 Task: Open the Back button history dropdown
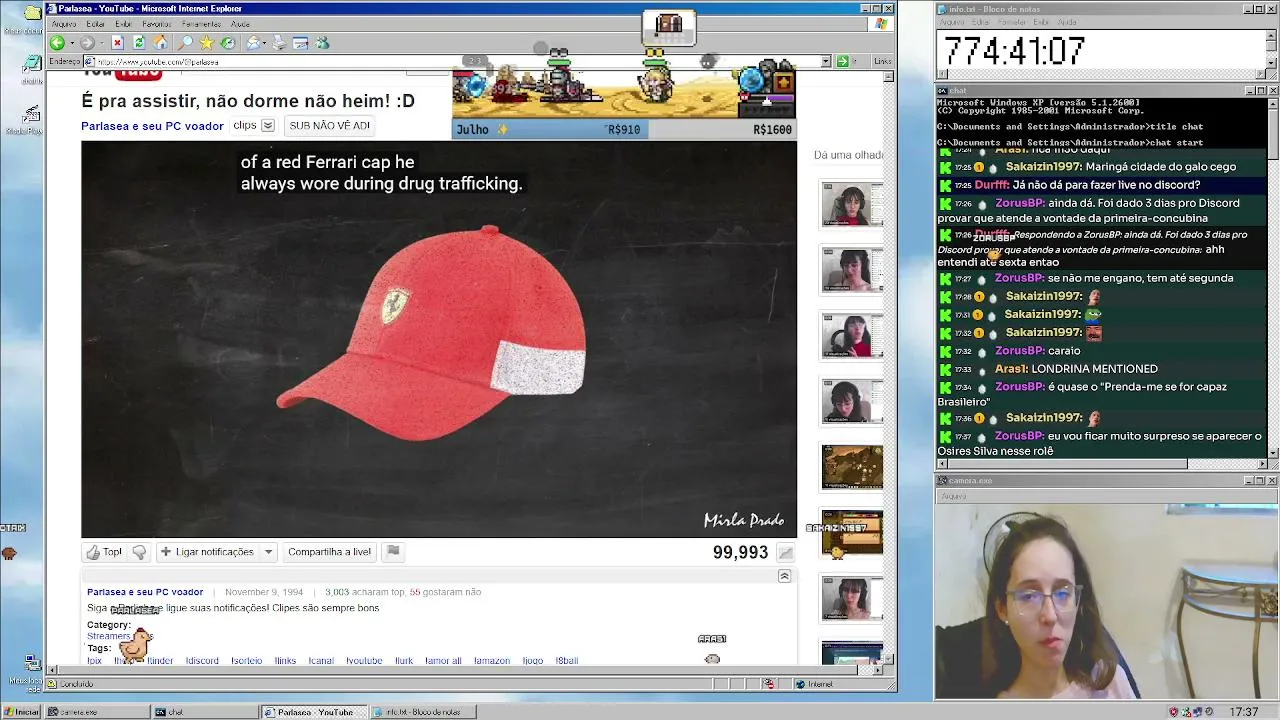(70, 43)
